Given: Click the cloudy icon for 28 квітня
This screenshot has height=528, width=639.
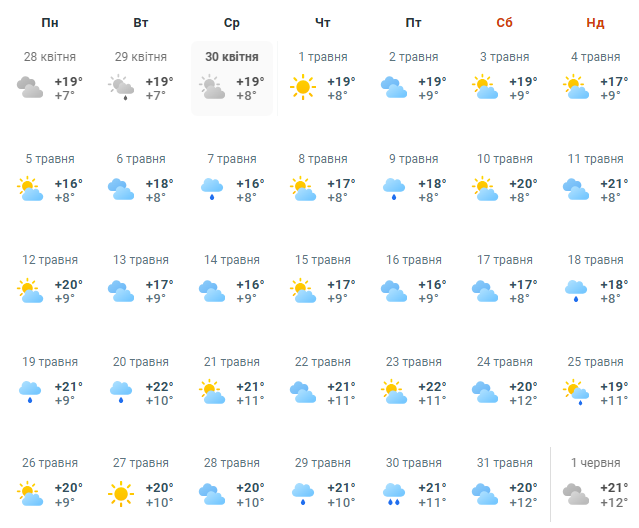Looking at the screenshot, I should point(30,88).
